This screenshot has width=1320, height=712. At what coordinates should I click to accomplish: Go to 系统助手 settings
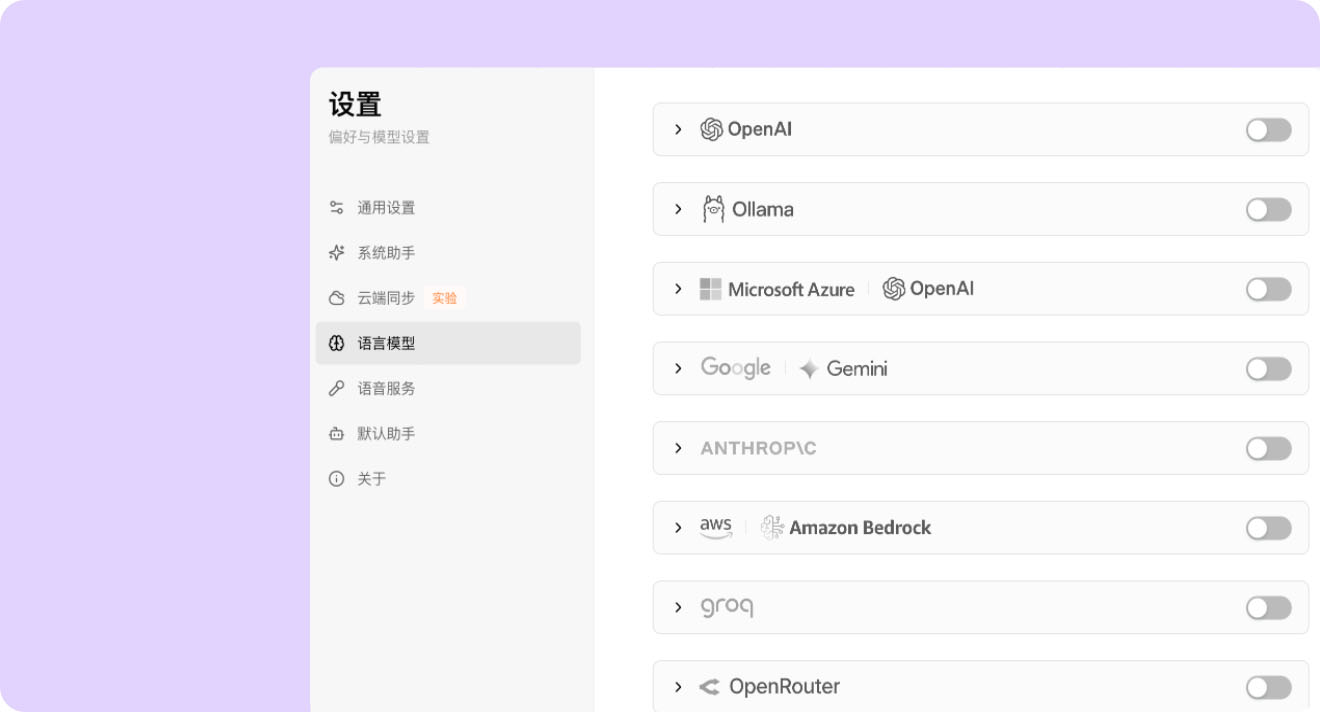point(387,252)
